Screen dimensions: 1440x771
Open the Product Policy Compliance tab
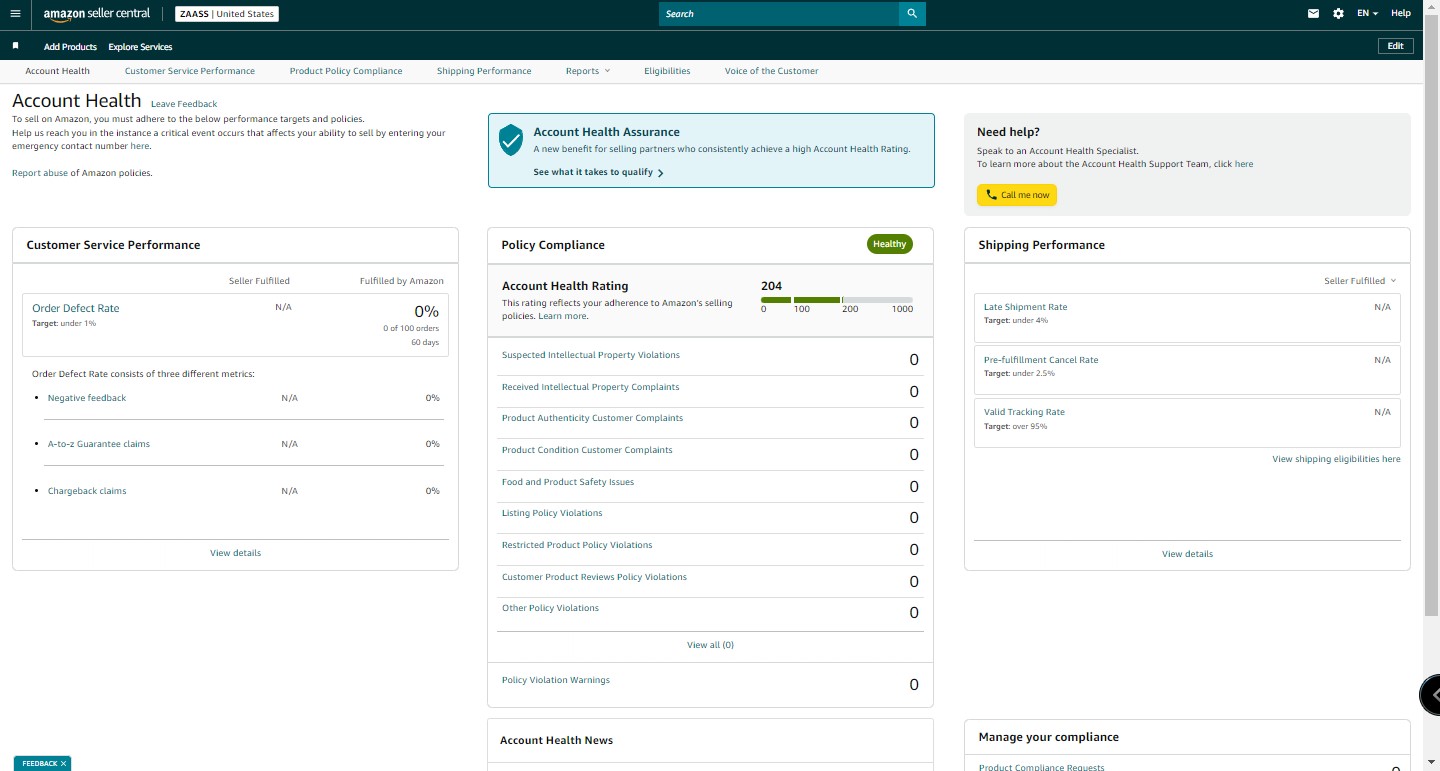point(346,71)
